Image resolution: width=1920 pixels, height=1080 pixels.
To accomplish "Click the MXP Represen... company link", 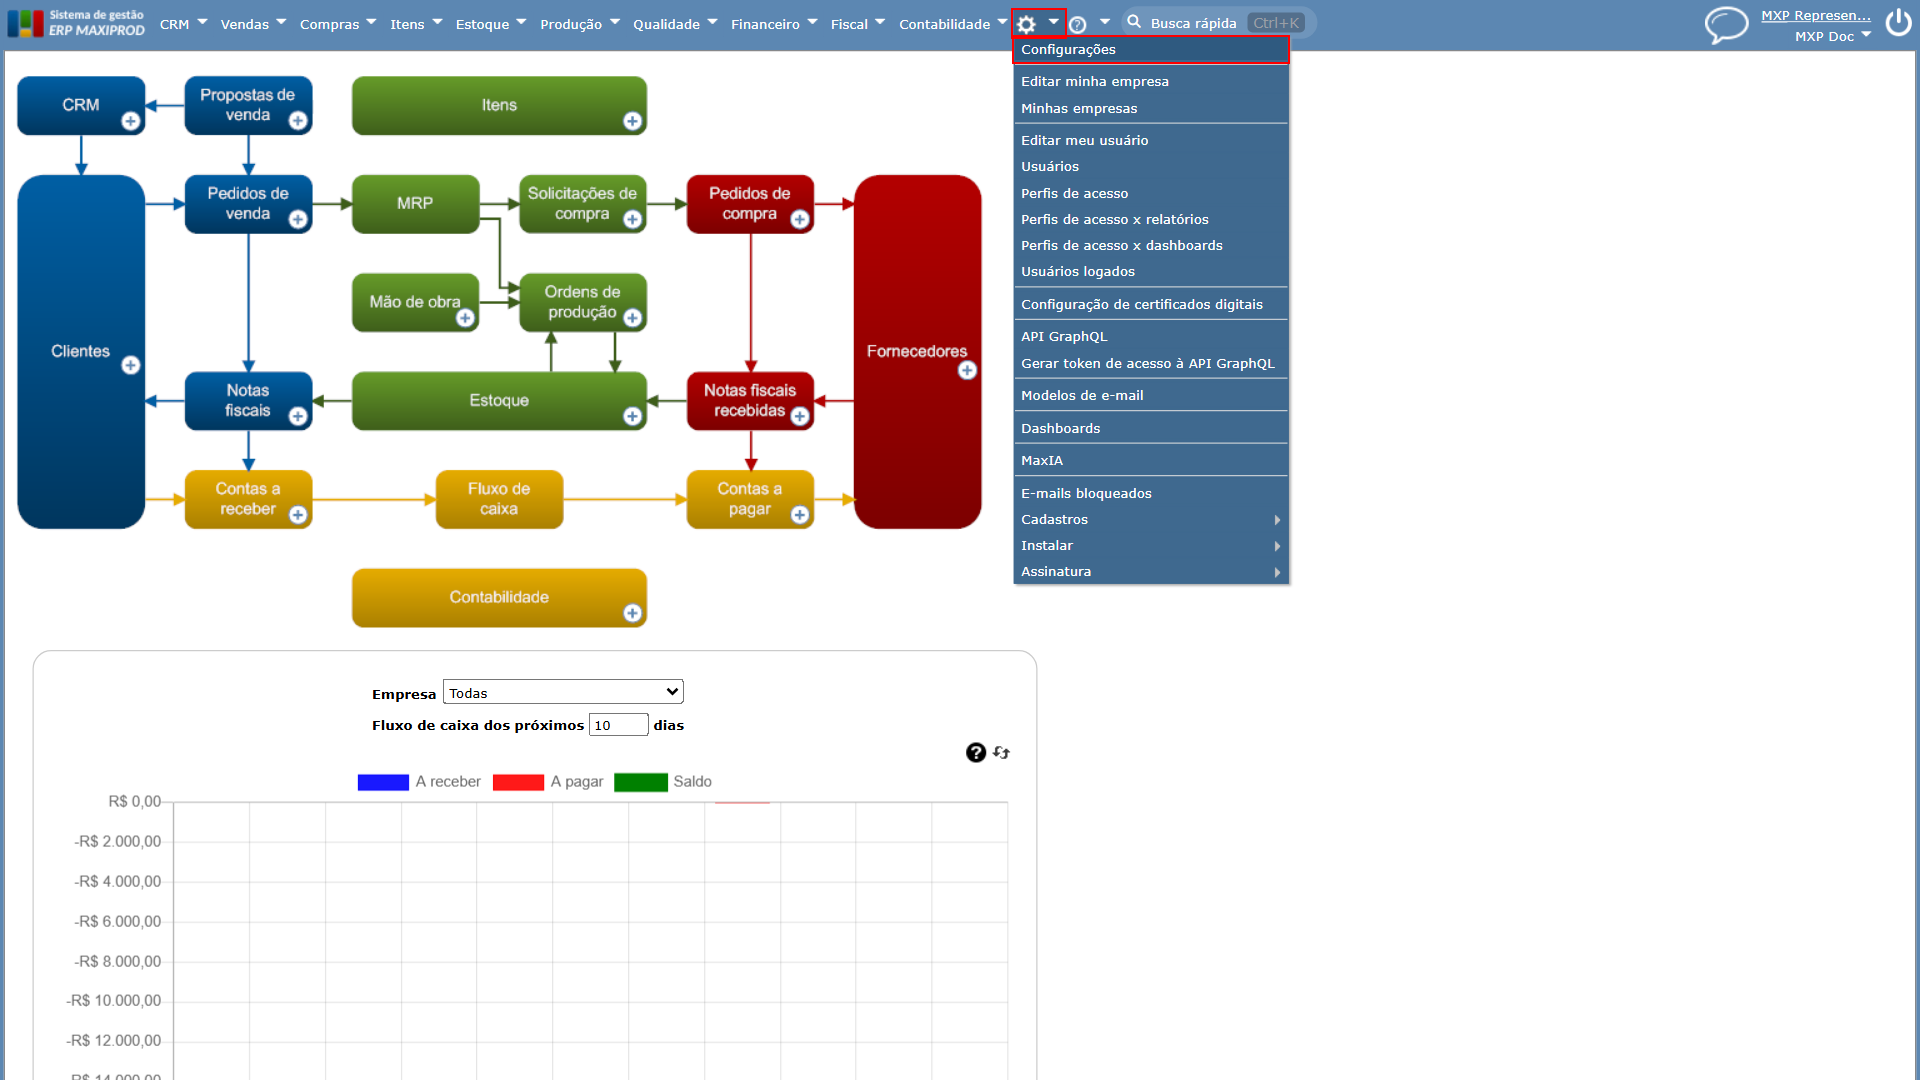I will point(1815,15).
